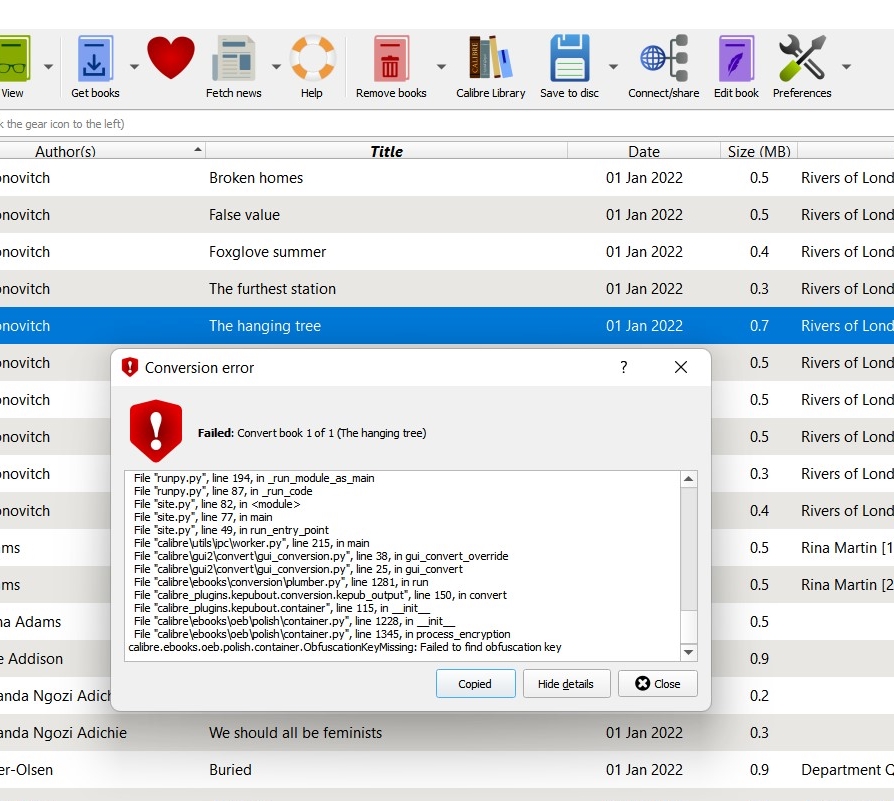
Task: Click the error log scroll up arrow
Action: [x=689, y=479]
